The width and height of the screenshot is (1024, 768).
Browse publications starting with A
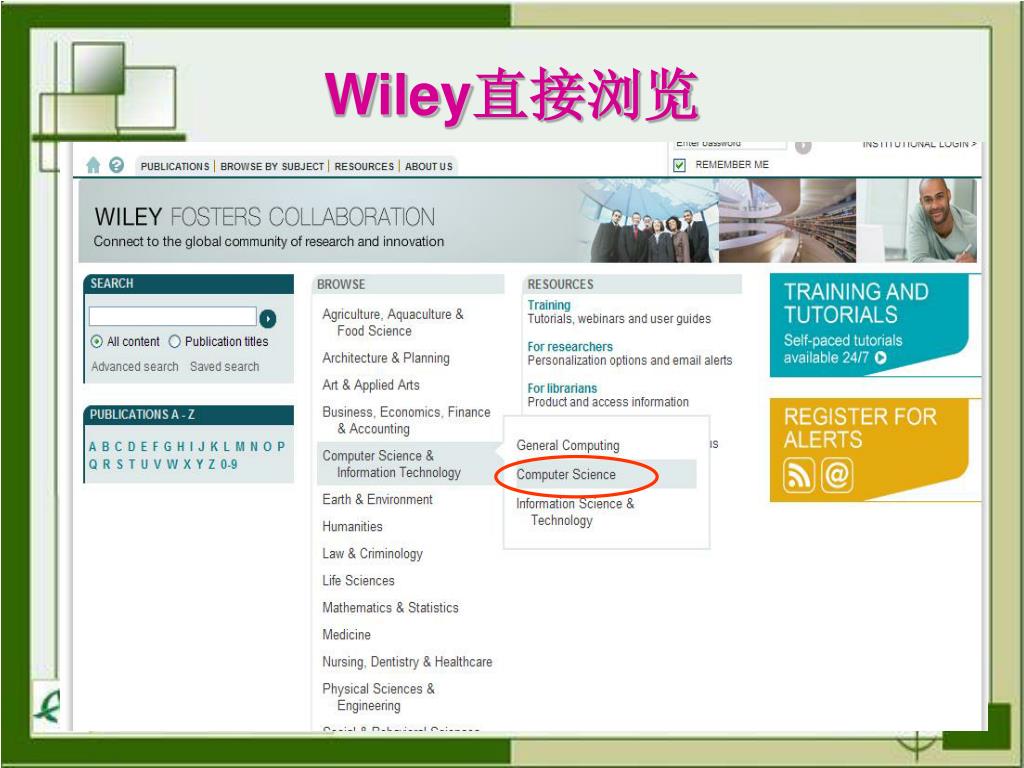pyautogui.click(x=93, y=447)
